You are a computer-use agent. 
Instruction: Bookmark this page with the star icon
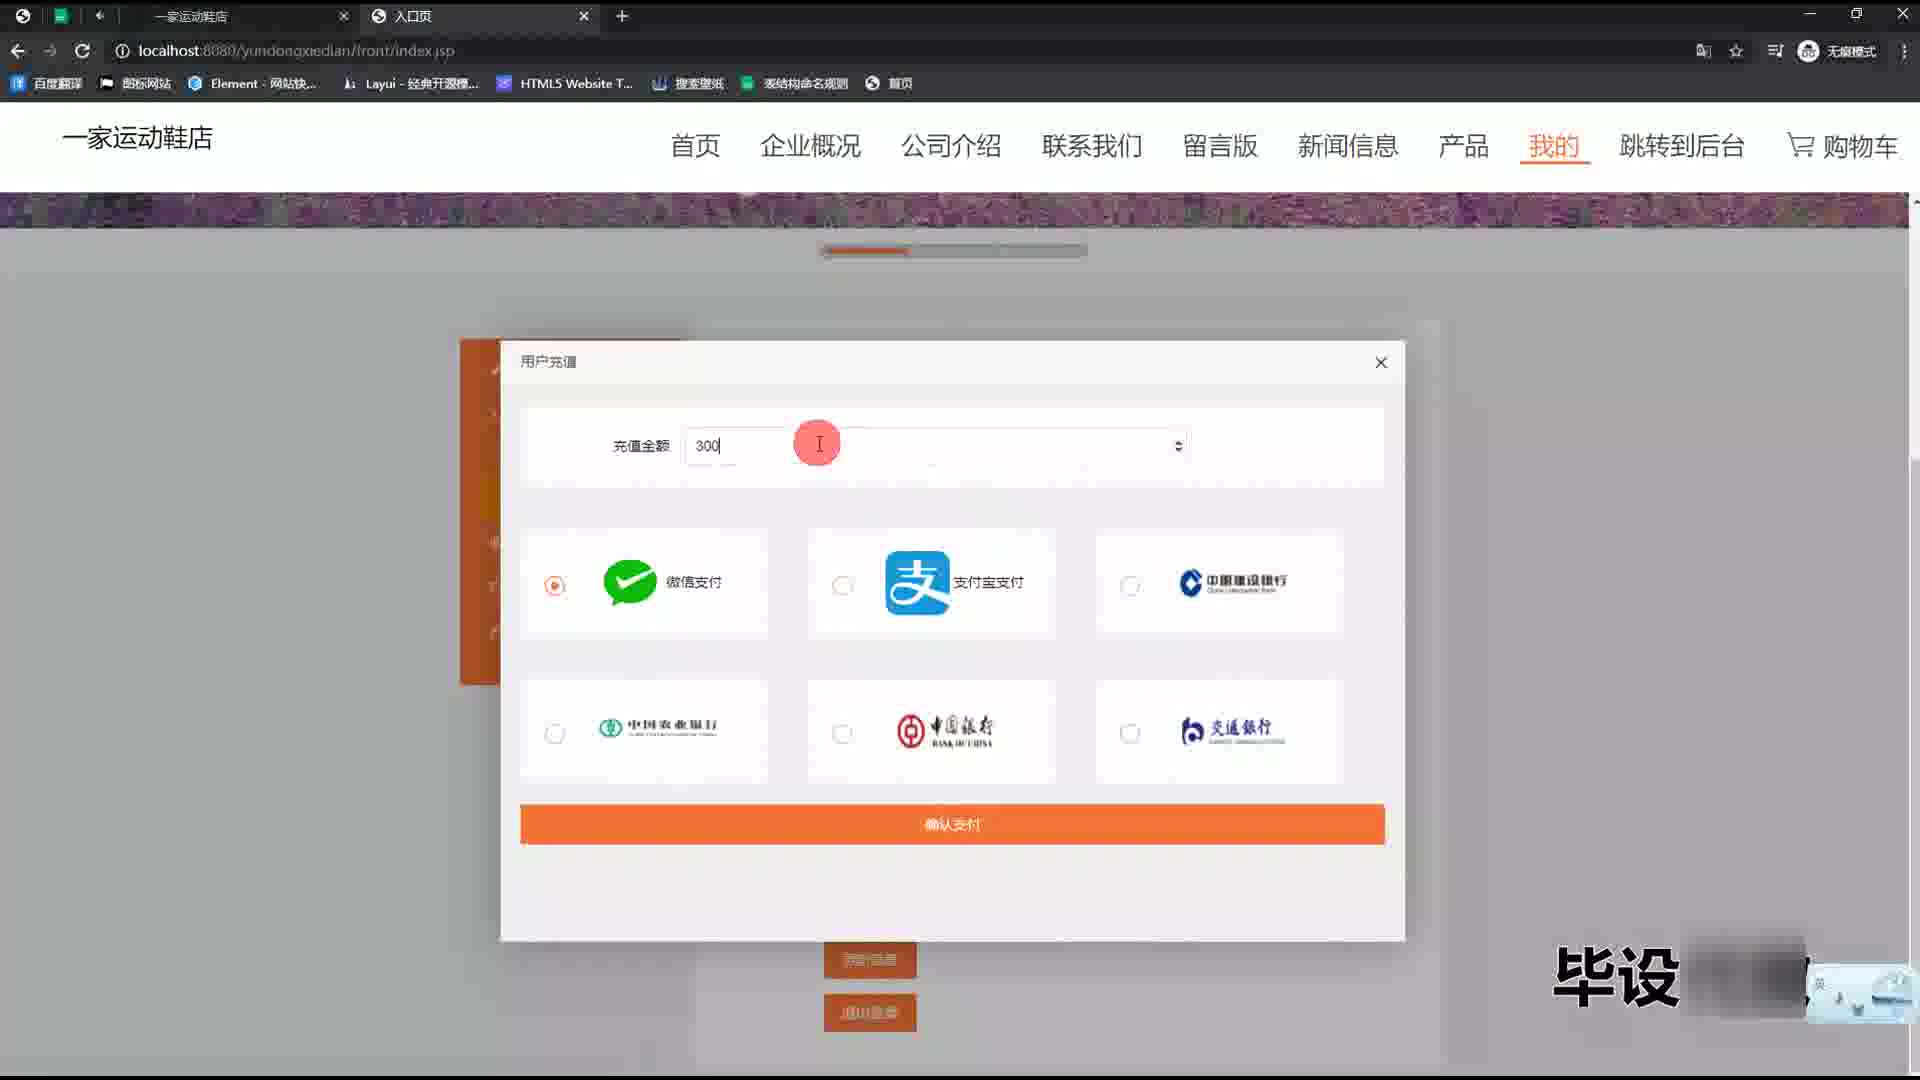click(1736, 51)
